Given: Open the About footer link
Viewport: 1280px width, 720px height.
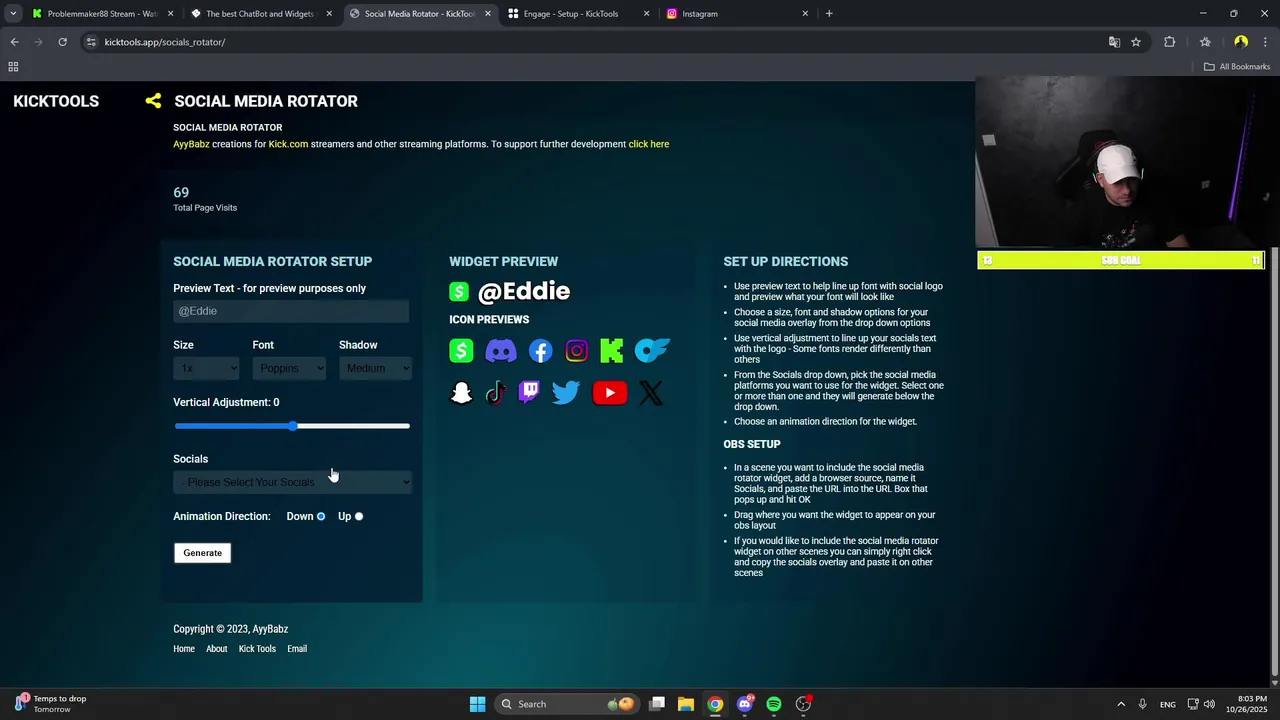Looking at the screenshot, I should click(x=217, y=649).
